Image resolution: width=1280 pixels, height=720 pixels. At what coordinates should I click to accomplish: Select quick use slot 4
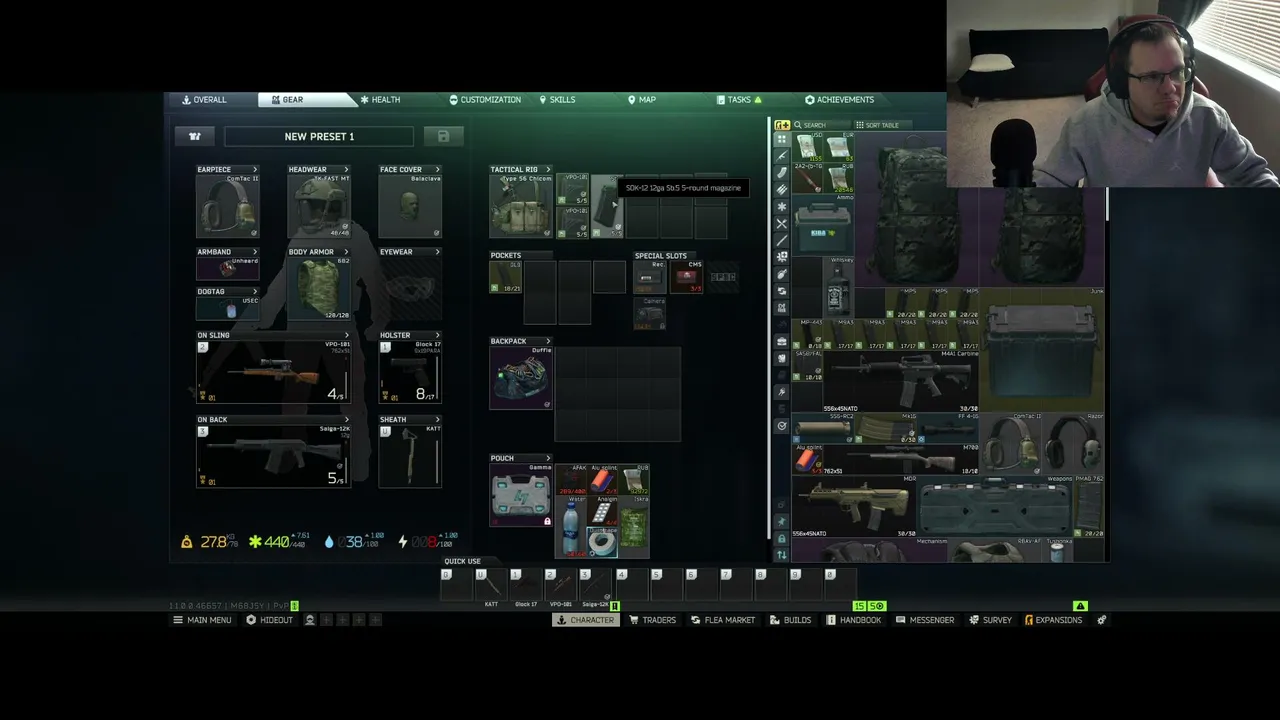pyautogui.click(x=630, y=584)
